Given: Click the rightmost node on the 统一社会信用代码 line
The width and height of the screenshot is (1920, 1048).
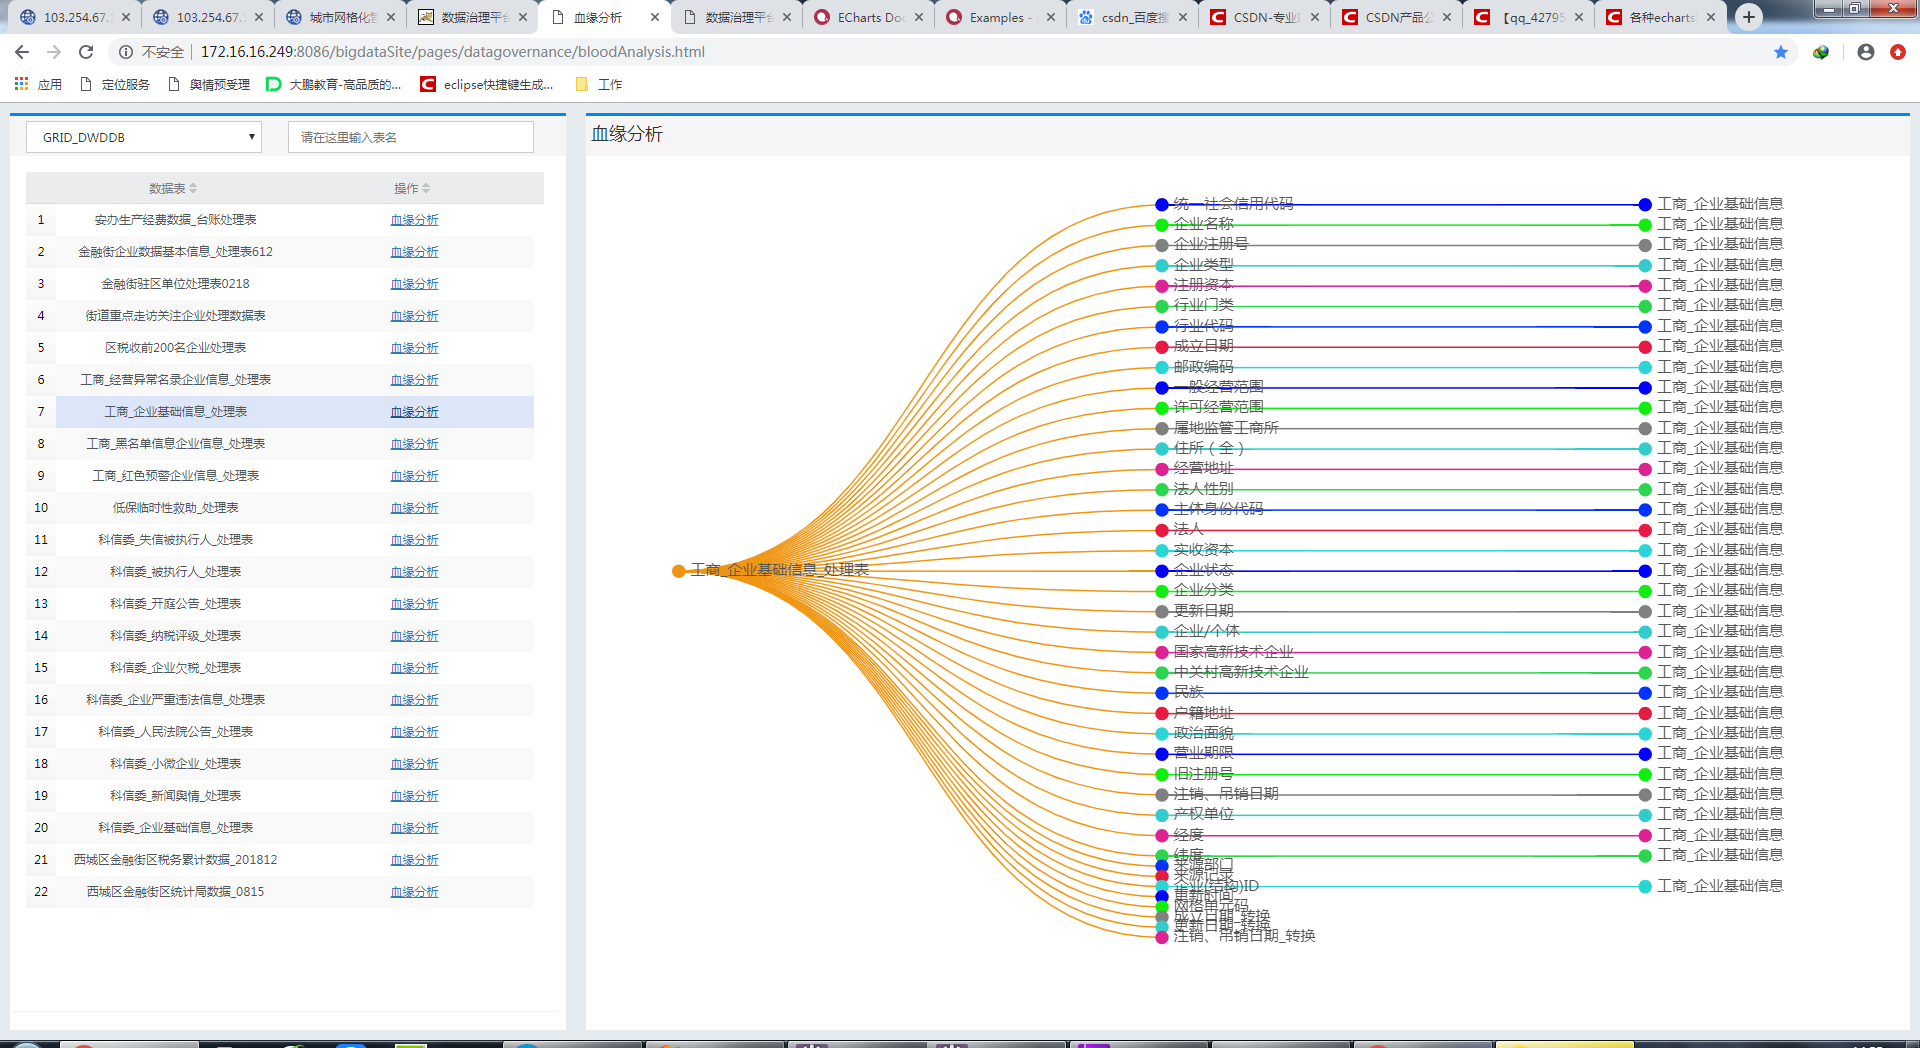Looking at the screenshot, I should click(1645, 205).
